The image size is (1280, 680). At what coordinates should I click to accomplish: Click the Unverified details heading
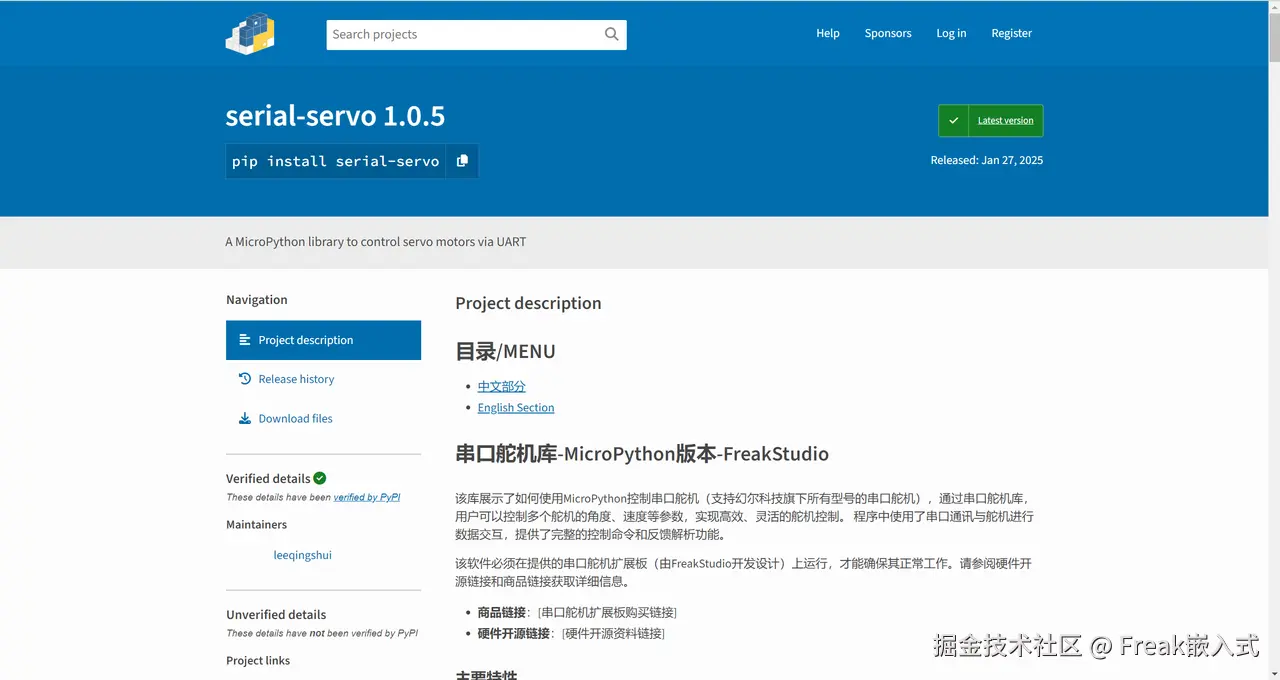click(276, 615)
